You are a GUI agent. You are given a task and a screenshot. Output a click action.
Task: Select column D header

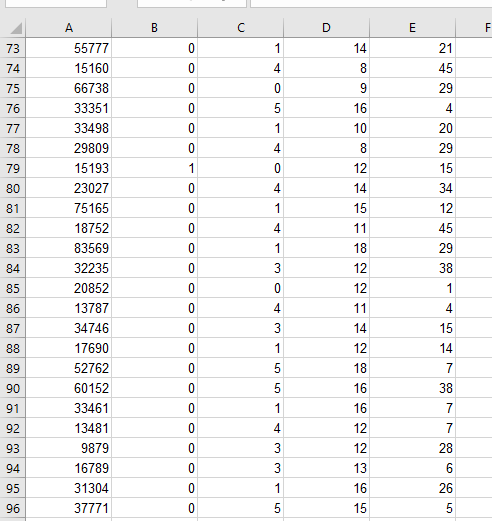click(326, 28)
